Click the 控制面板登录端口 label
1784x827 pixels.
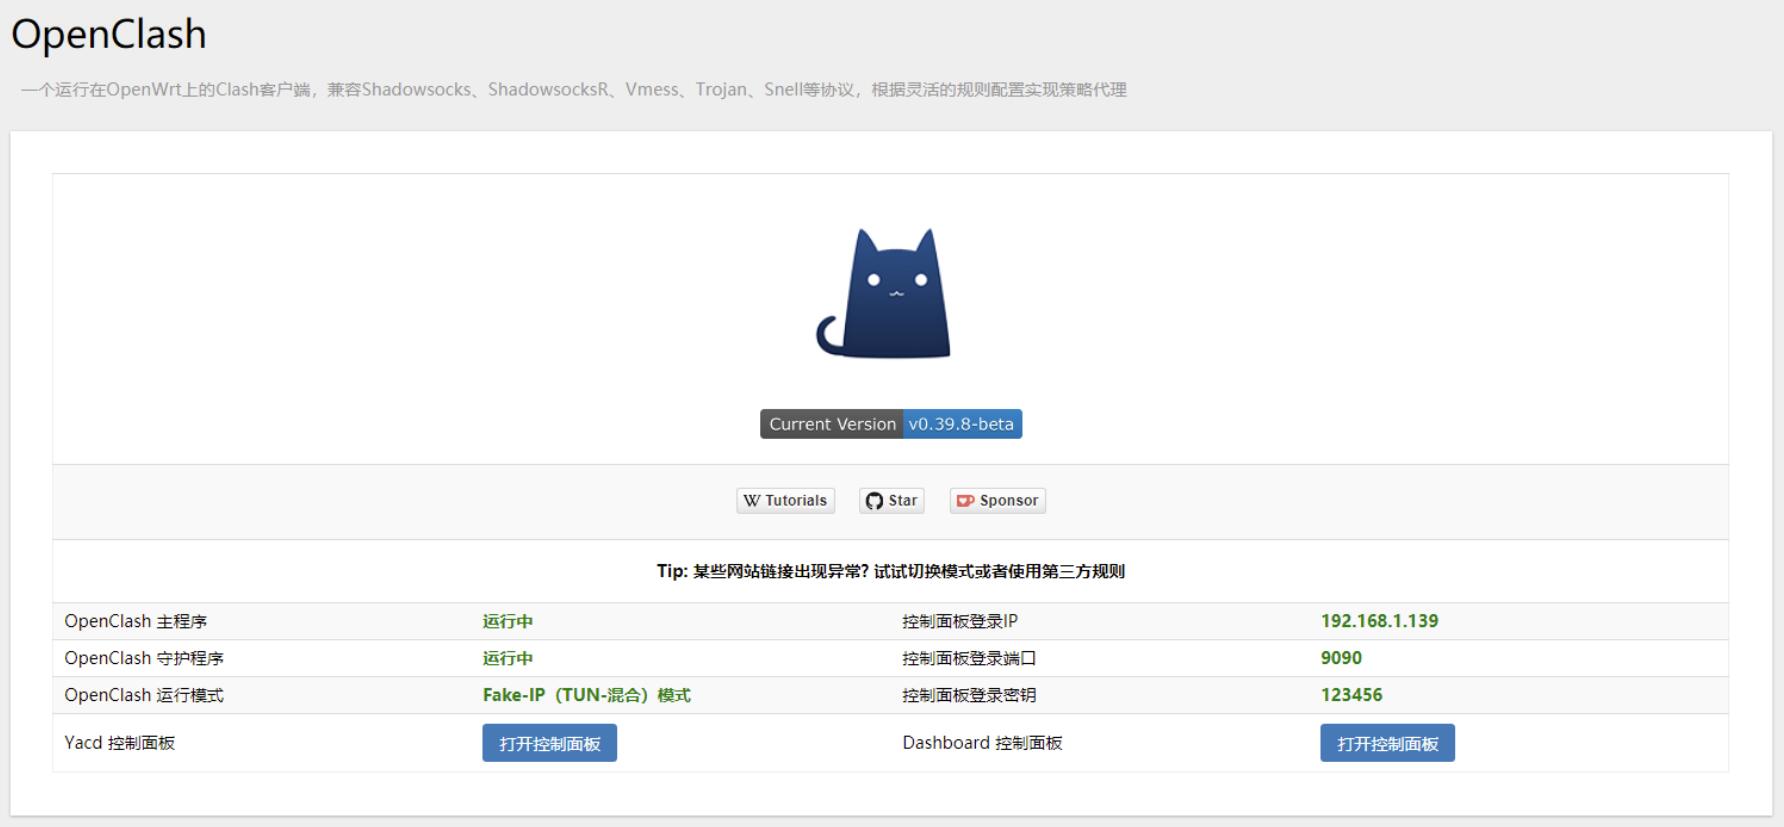click(969, 658)
